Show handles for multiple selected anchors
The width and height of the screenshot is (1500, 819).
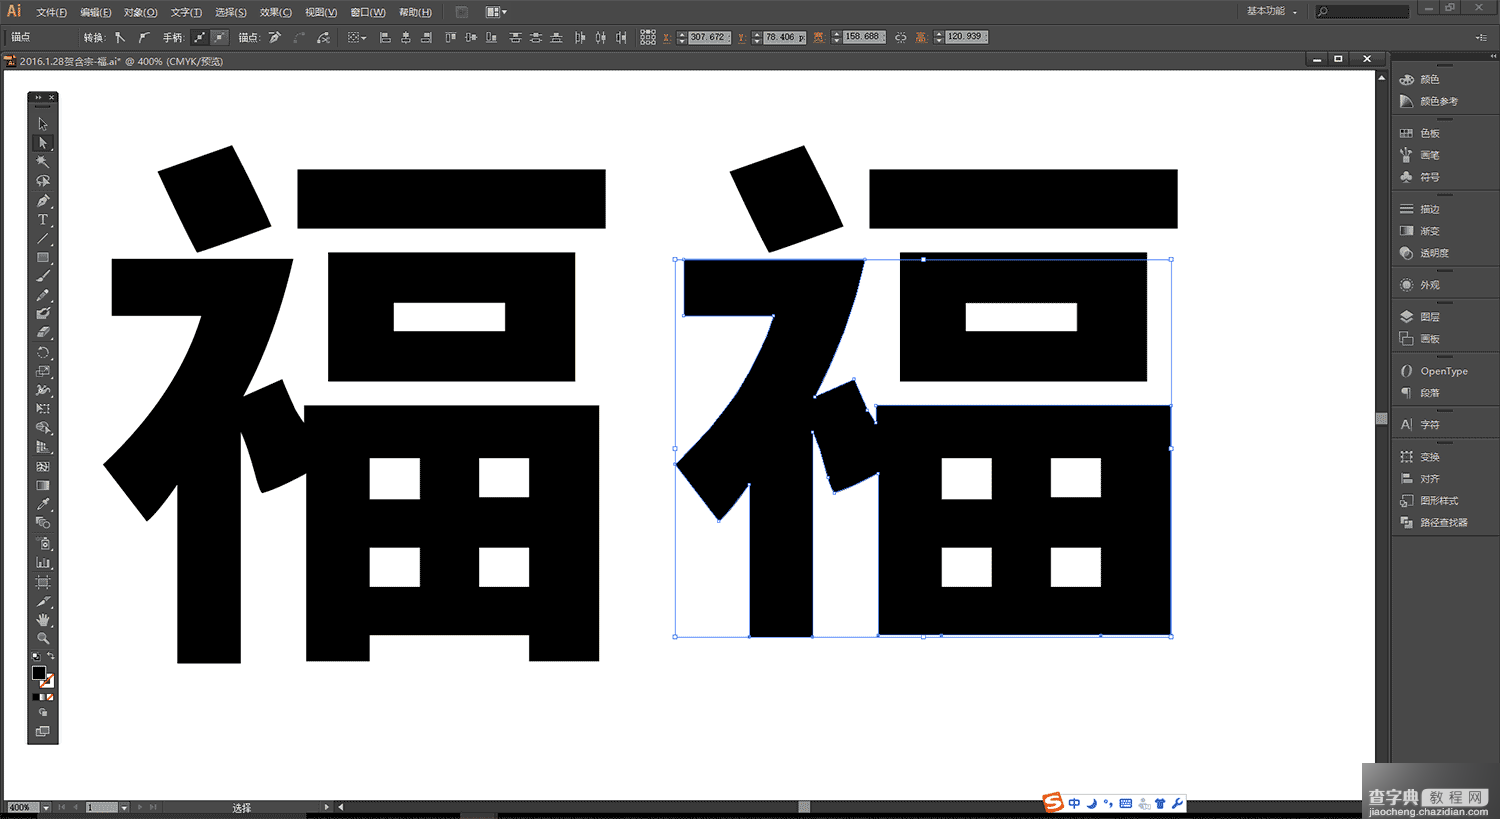199,37
